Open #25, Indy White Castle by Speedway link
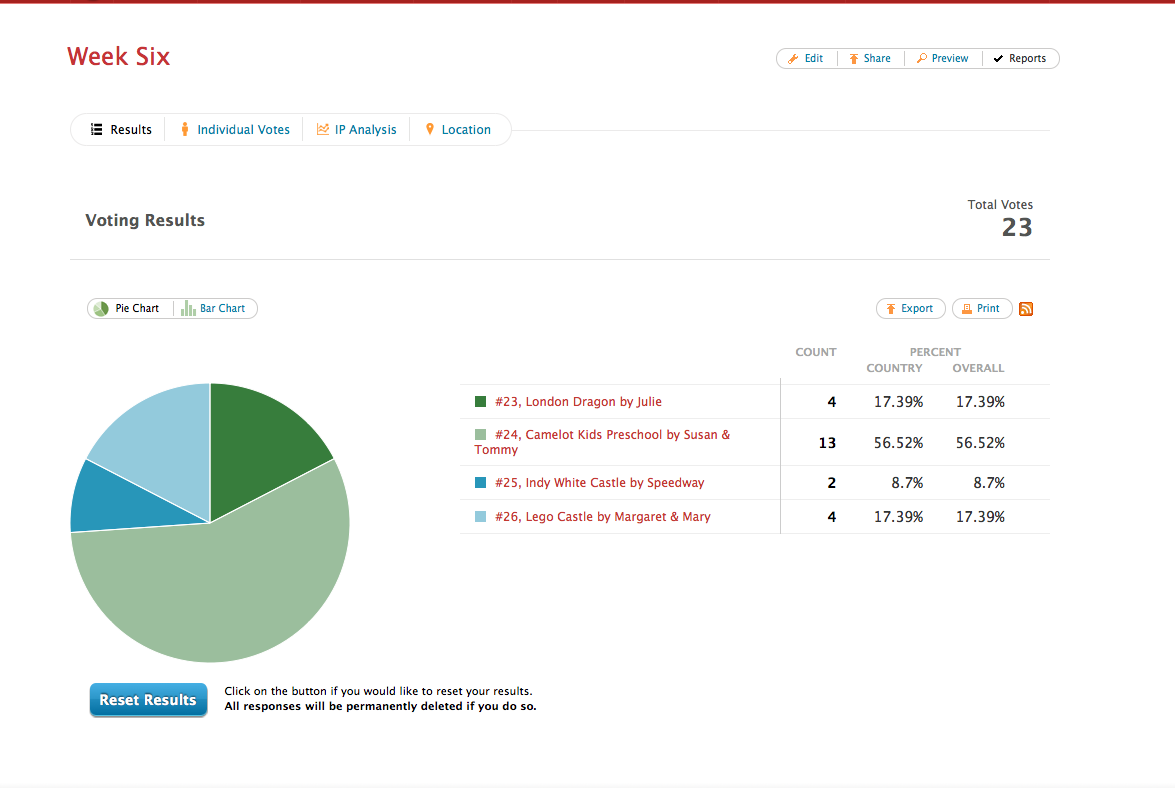Image resolution: width=1175 pixels, height=788 pixels. tap(599, 482)
